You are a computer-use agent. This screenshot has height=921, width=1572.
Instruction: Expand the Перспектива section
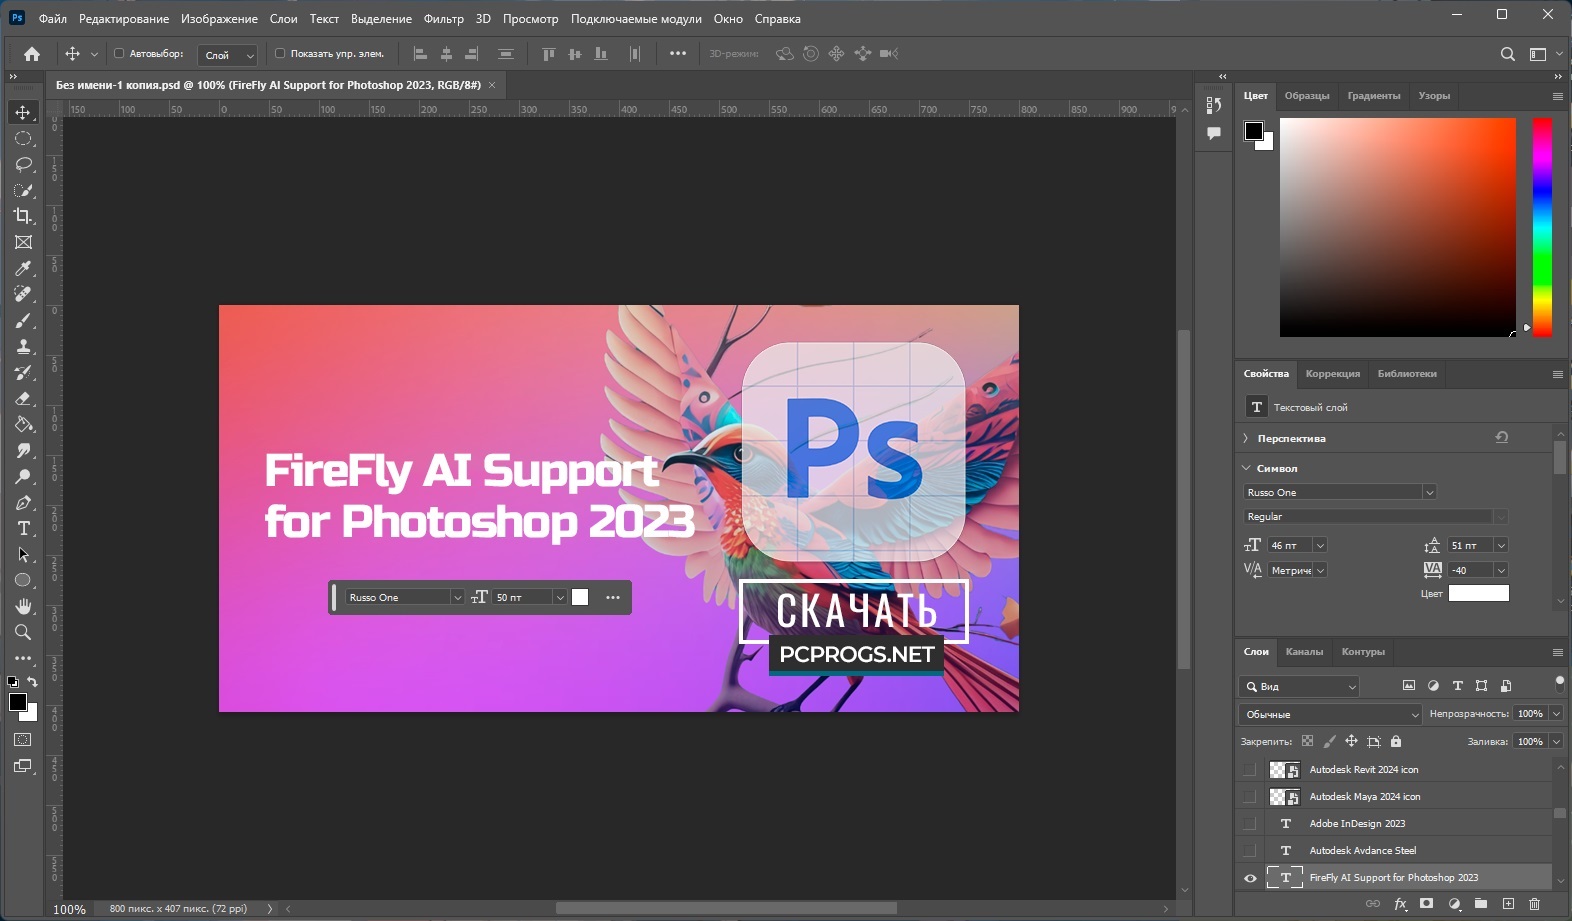pos(1246,438)
